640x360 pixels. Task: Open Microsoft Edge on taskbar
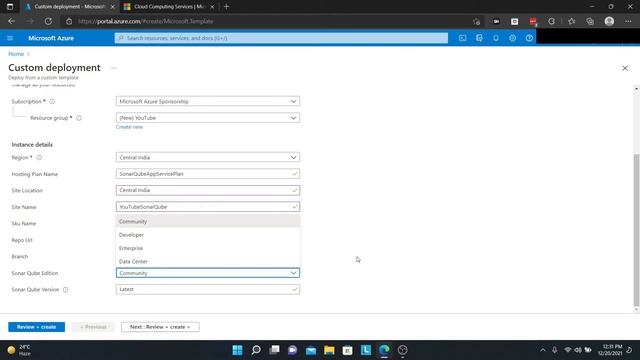click(384, 350)
